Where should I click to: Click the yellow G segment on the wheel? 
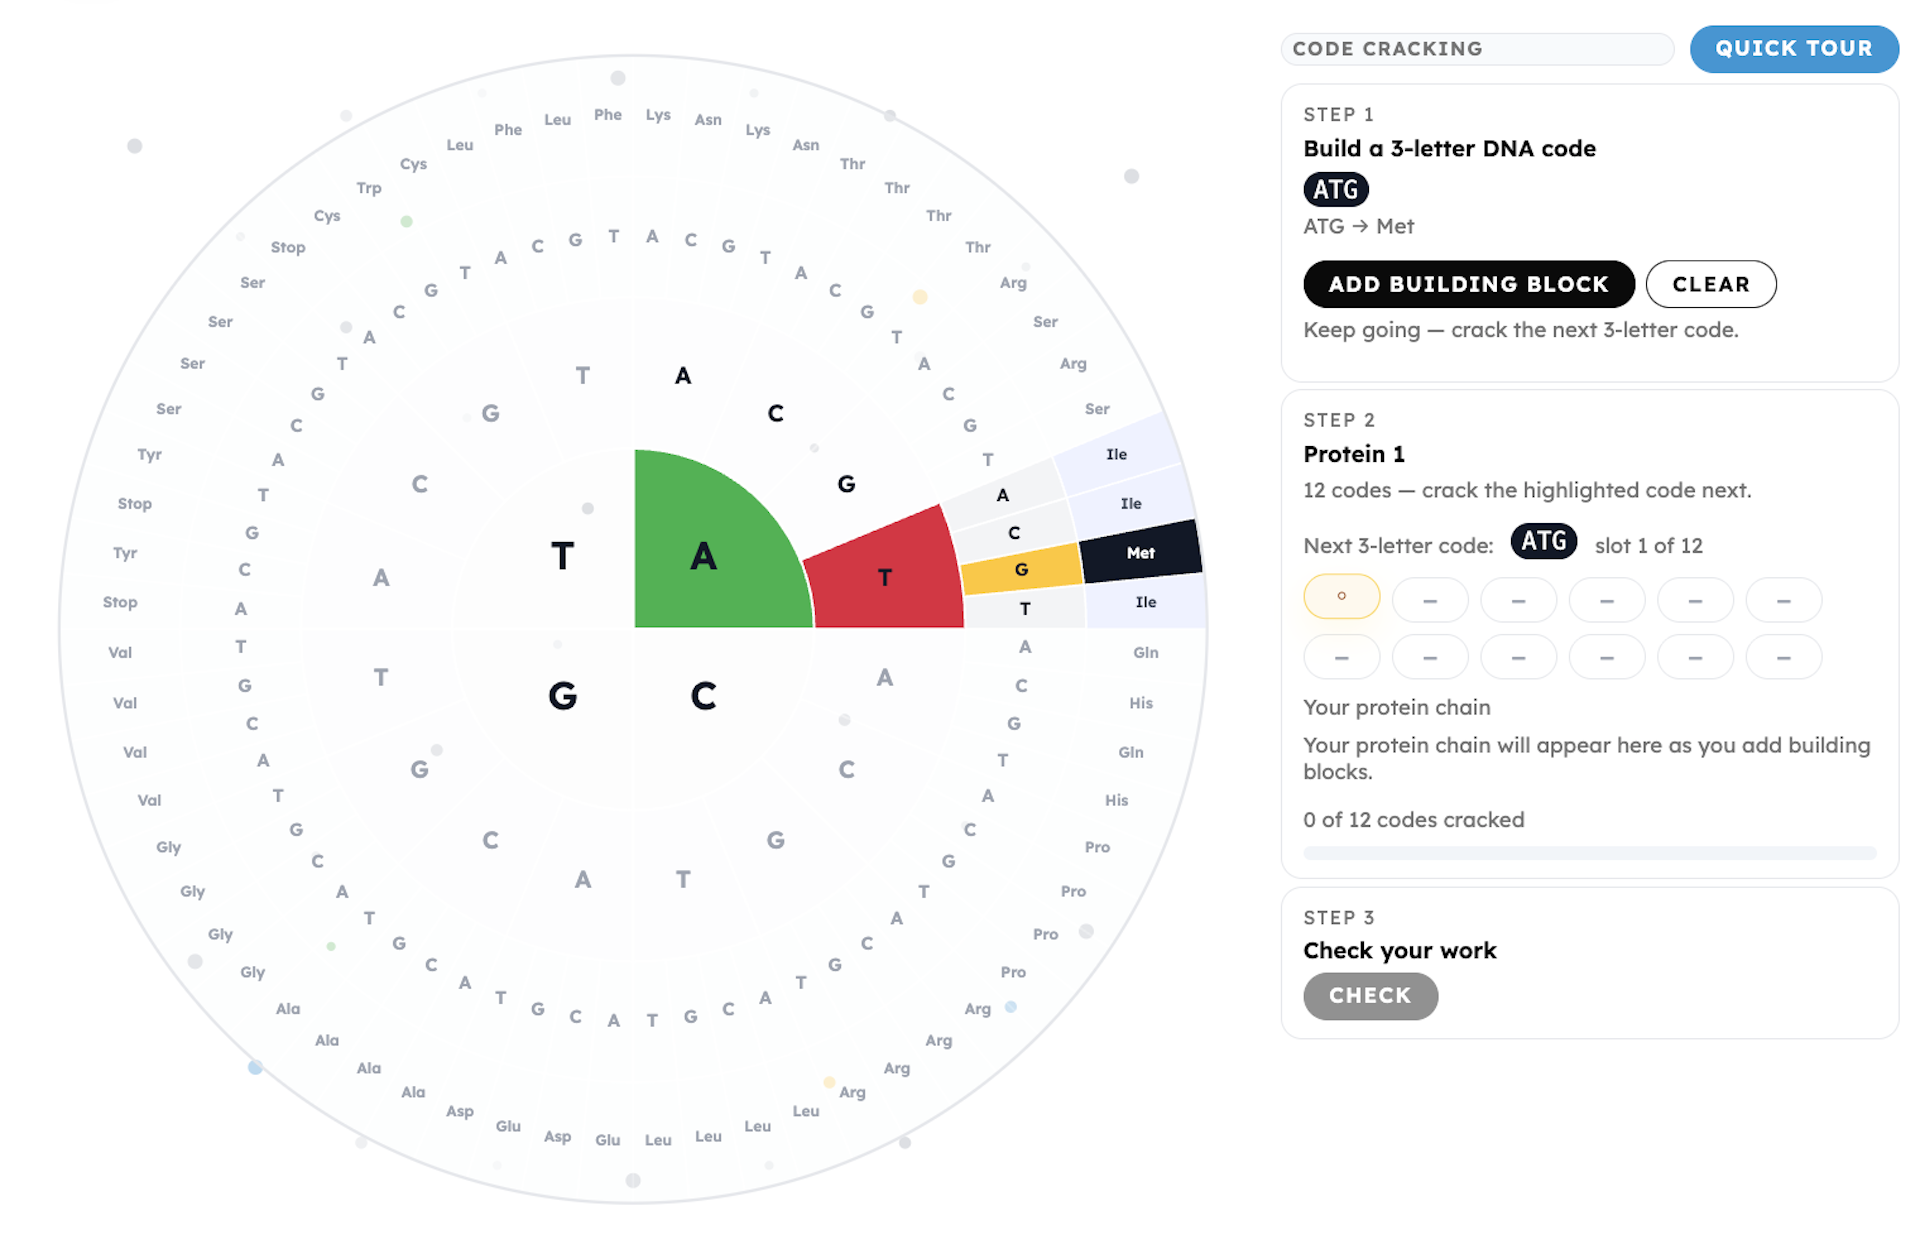coord(1020,569)
